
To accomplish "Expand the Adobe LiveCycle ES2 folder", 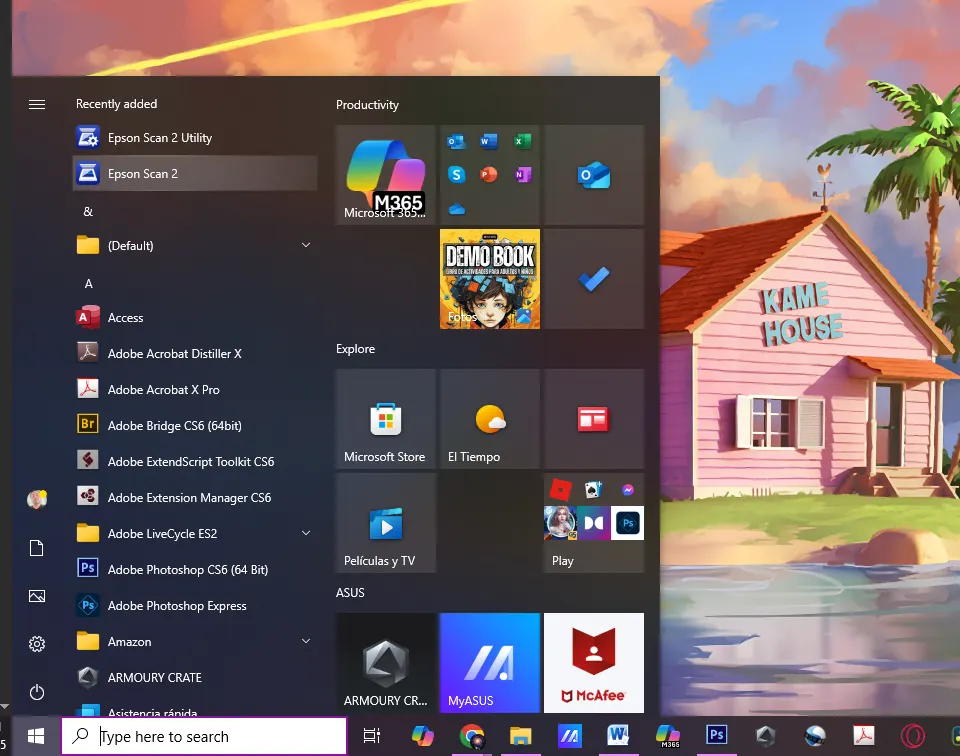I will pos(195,534).
